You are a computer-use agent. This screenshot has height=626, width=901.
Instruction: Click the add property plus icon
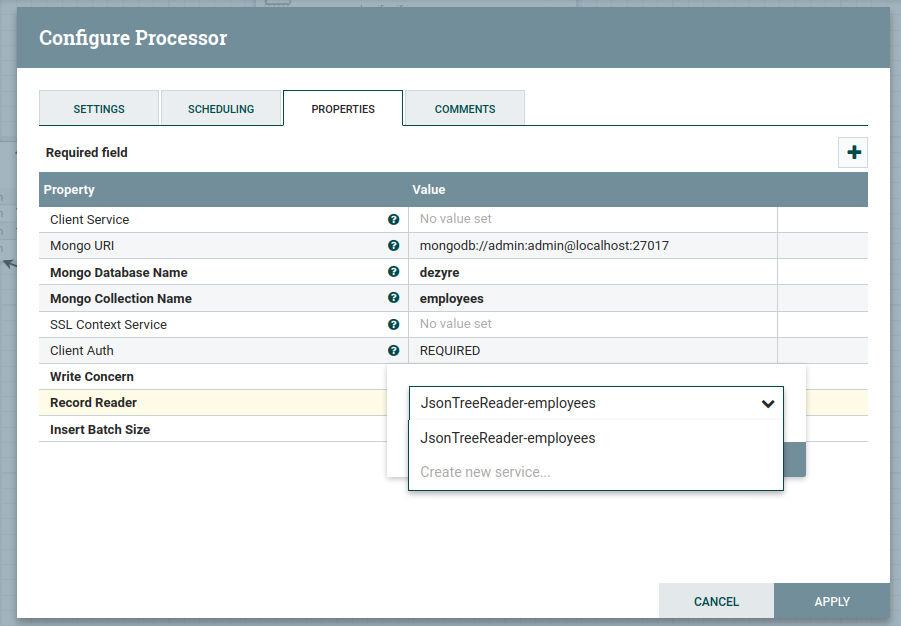point(853,152)
